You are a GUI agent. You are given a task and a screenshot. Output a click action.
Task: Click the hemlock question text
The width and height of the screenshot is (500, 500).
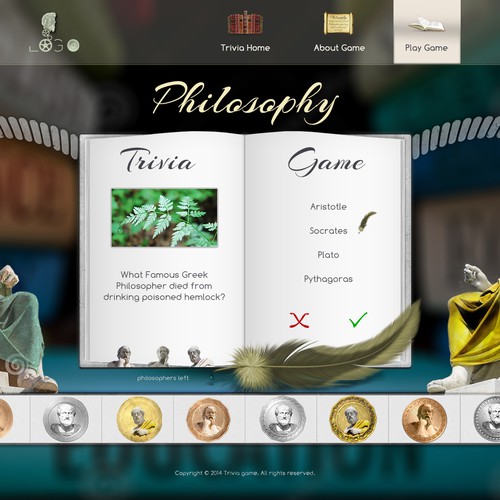[x=164, y=286]
